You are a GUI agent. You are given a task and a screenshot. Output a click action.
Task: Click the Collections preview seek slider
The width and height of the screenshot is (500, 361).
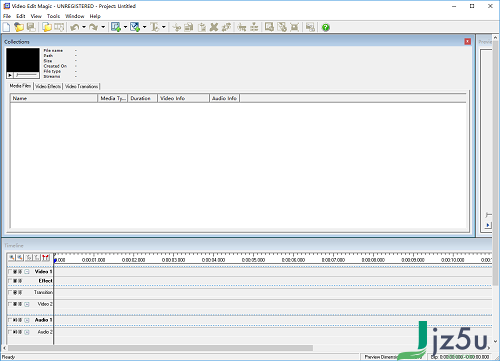click(26, 75)
